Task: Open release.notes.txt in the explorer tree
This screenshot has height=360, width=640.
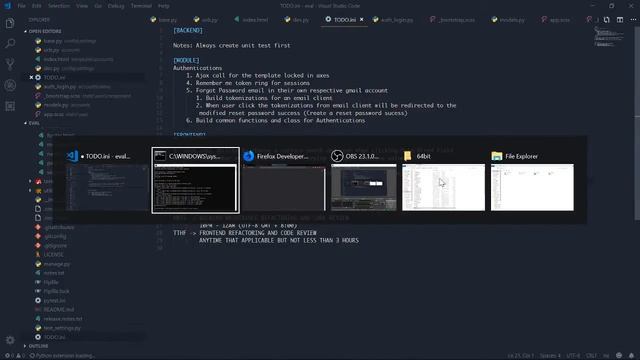Action: (x=63, y=319)
